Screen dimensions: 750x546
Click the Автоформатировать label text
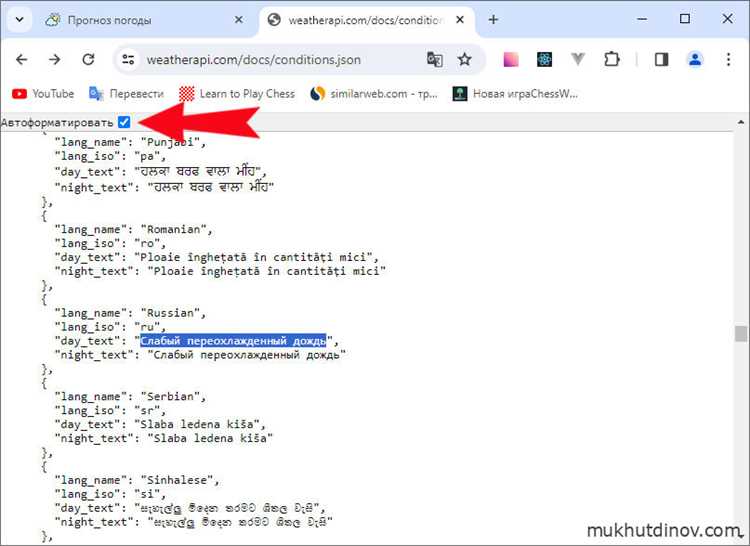click(57, 122)
